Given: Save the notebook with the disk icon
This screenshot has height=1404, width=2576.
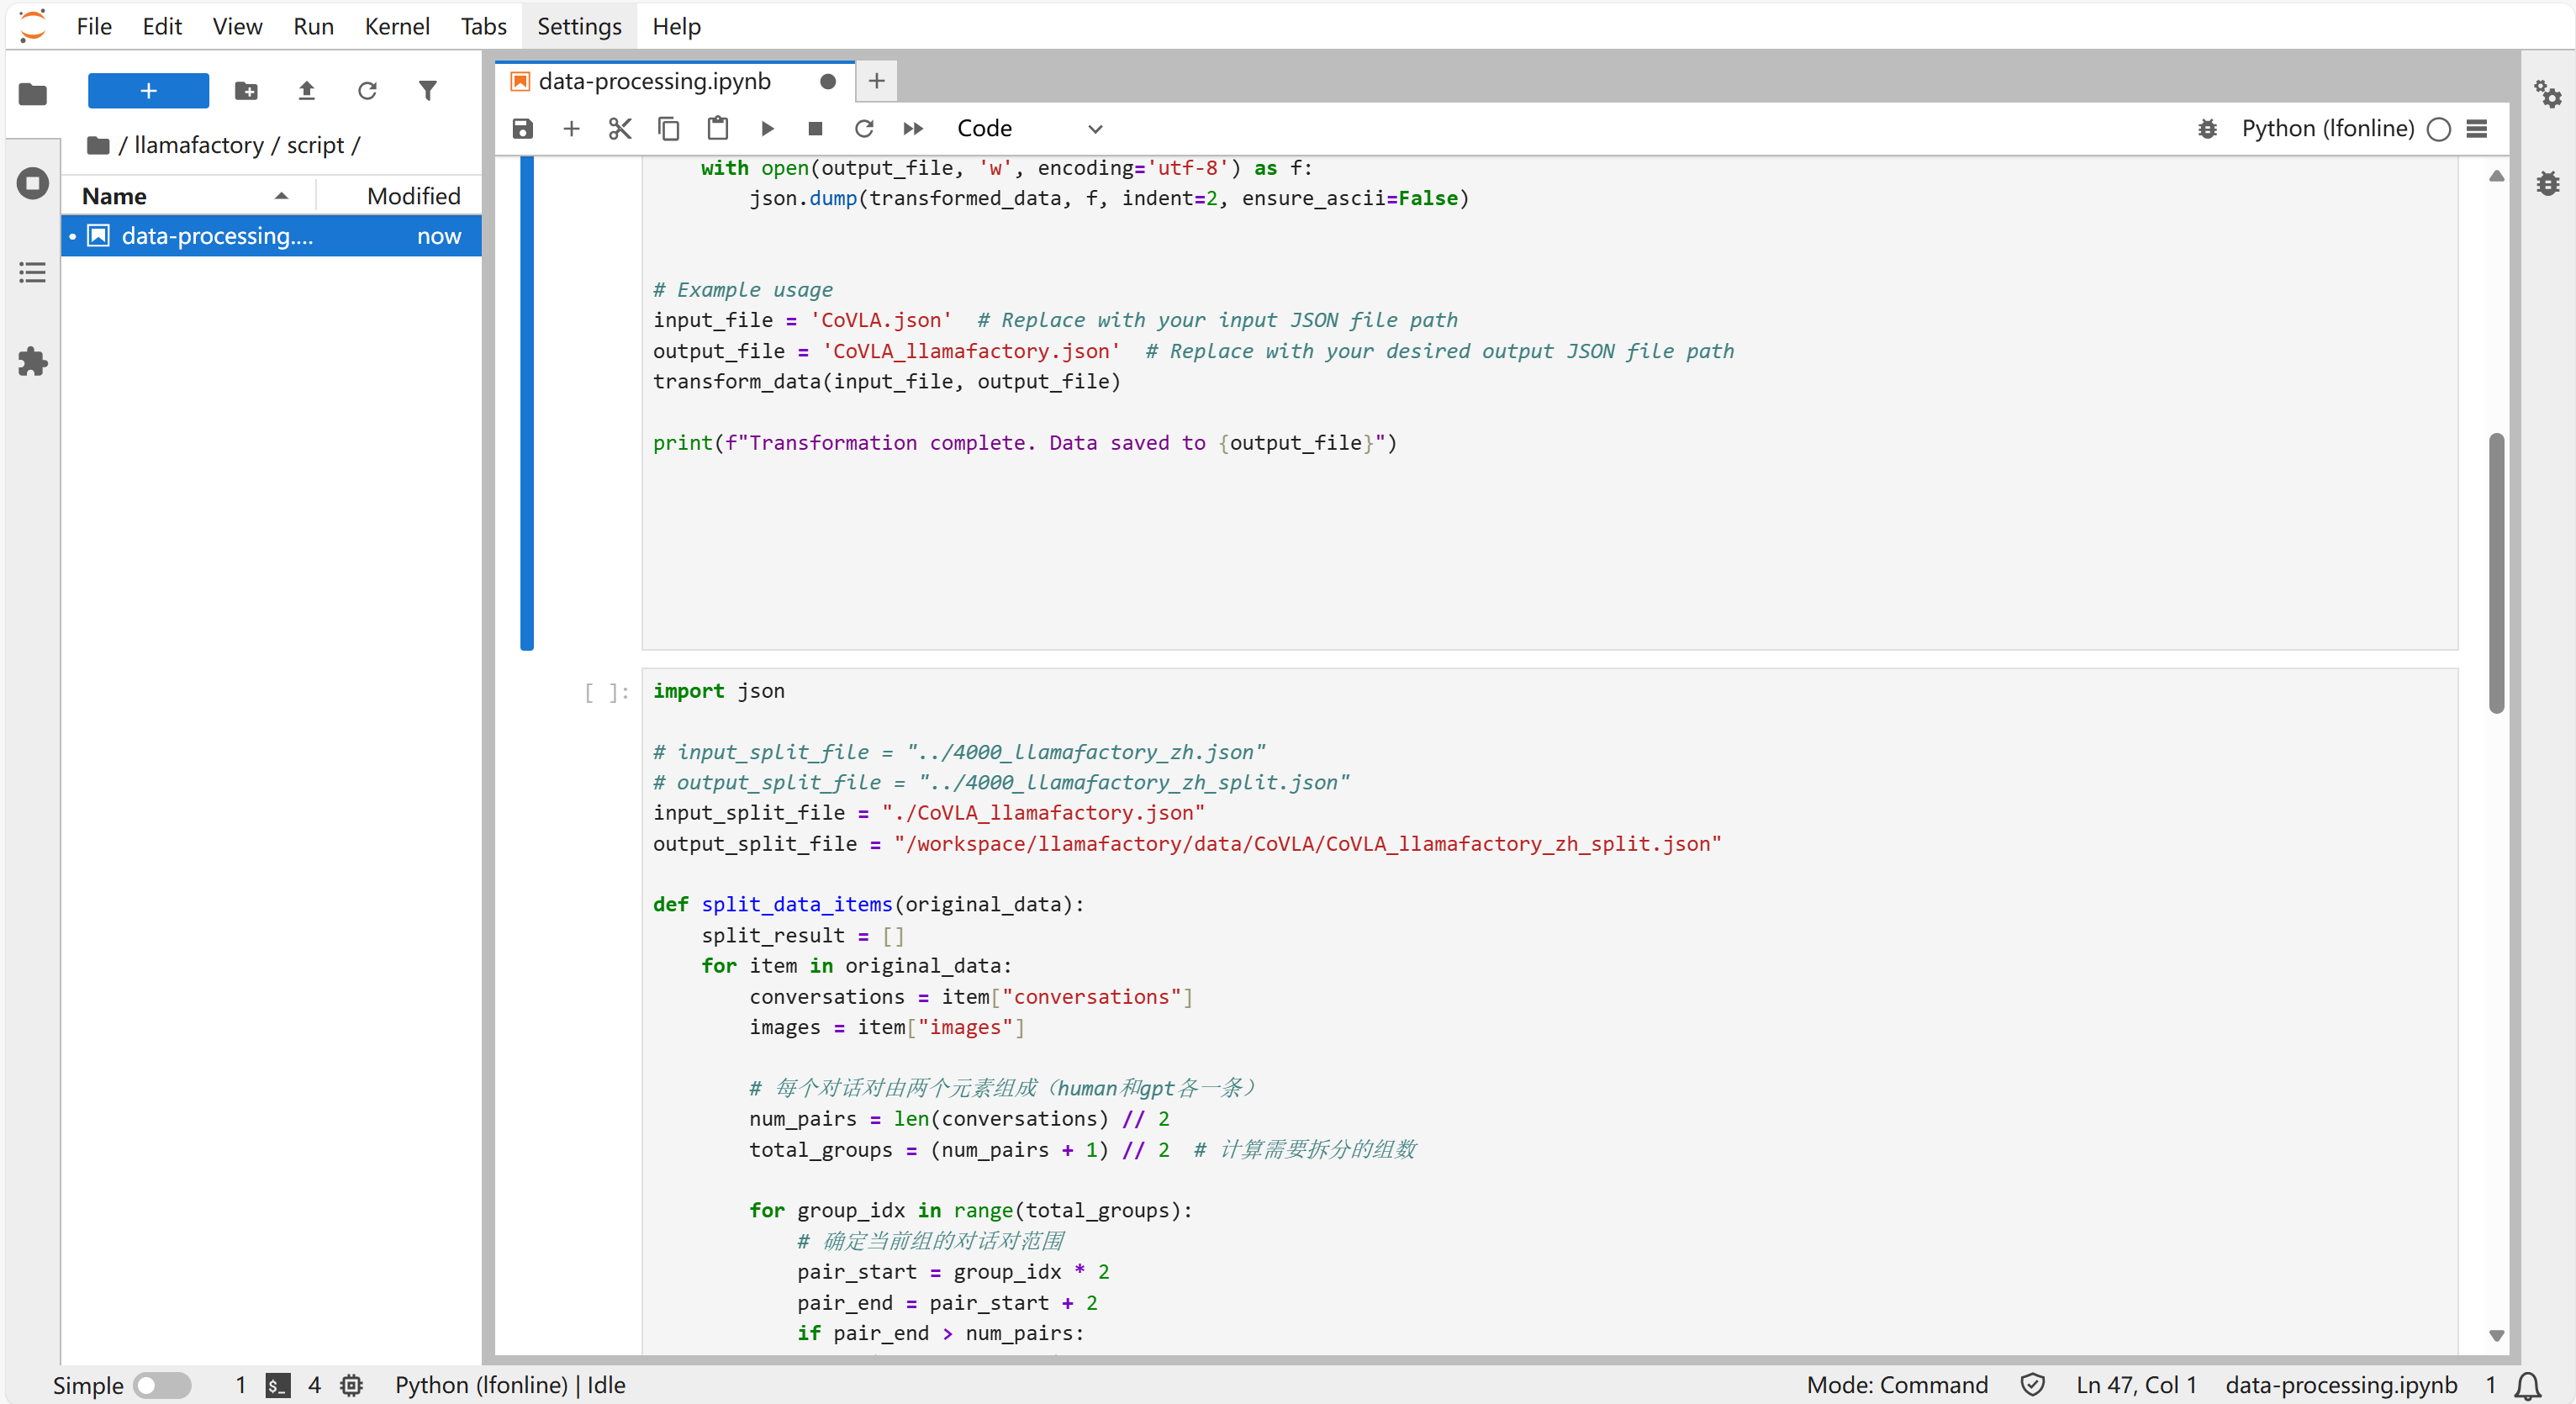Looking at the screenshot, I should pos(522,128).
